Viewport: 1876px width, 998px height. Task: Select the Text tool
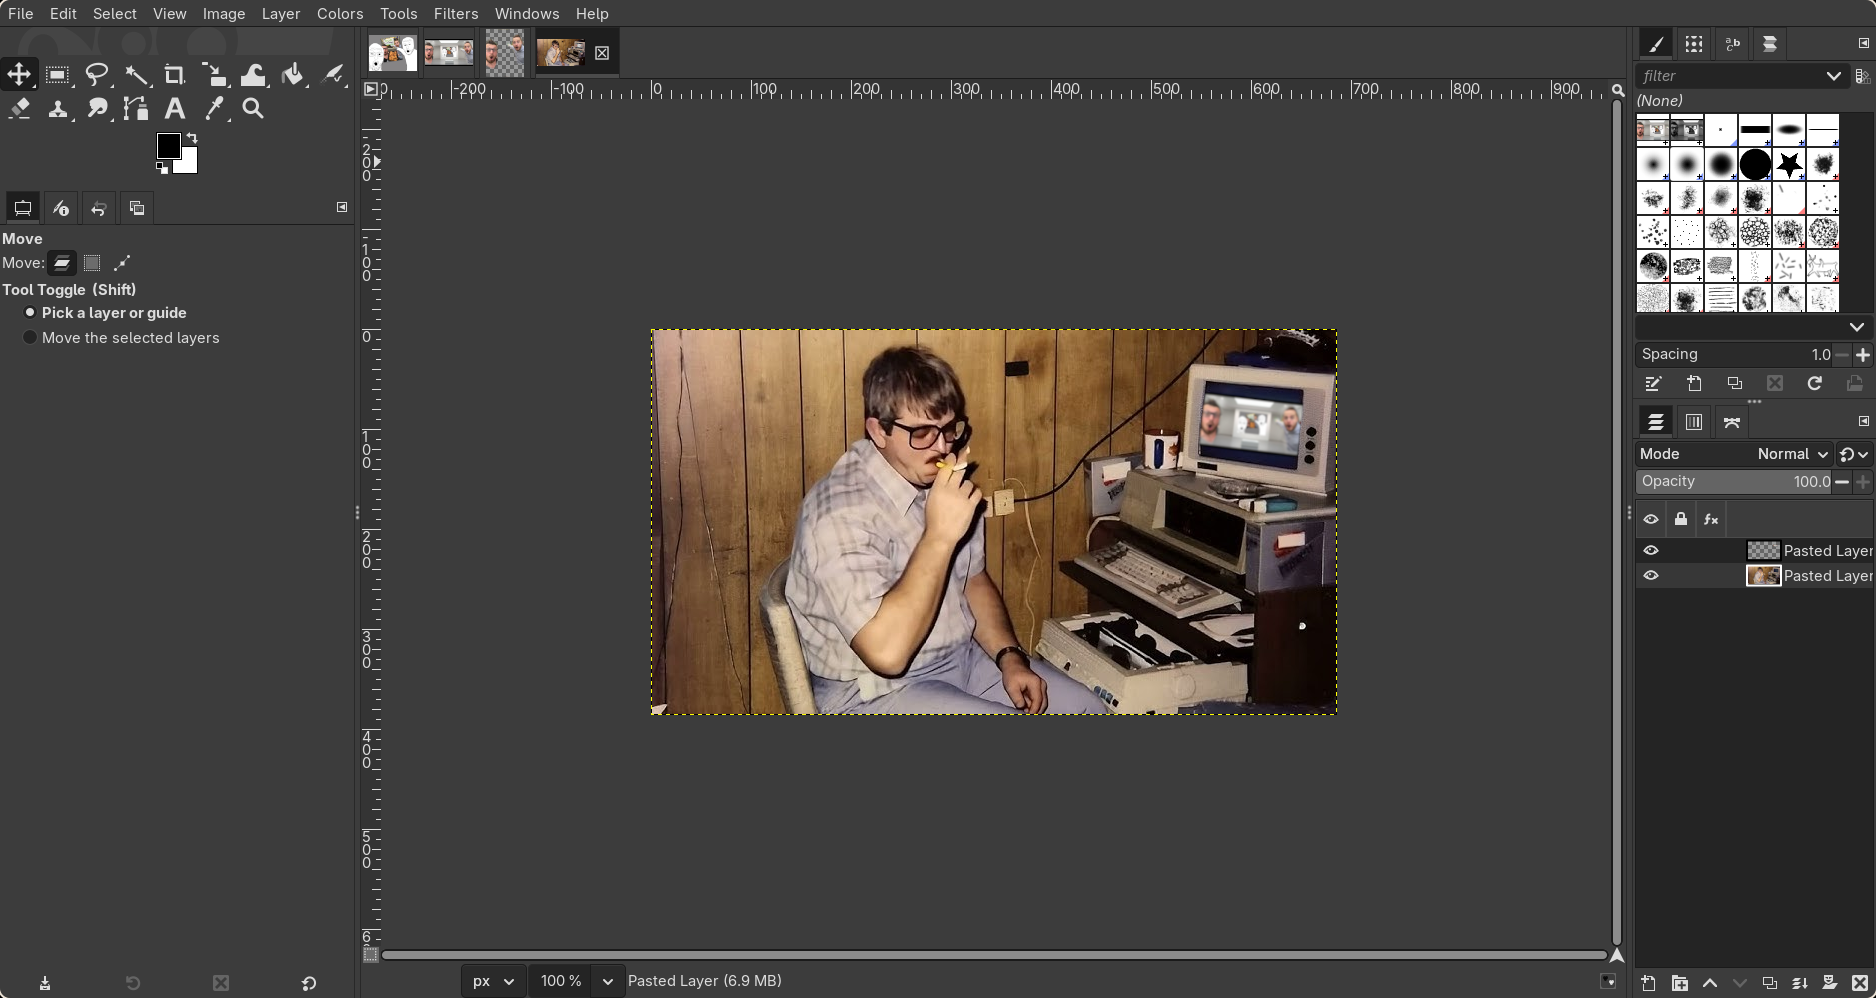(175, 109)
